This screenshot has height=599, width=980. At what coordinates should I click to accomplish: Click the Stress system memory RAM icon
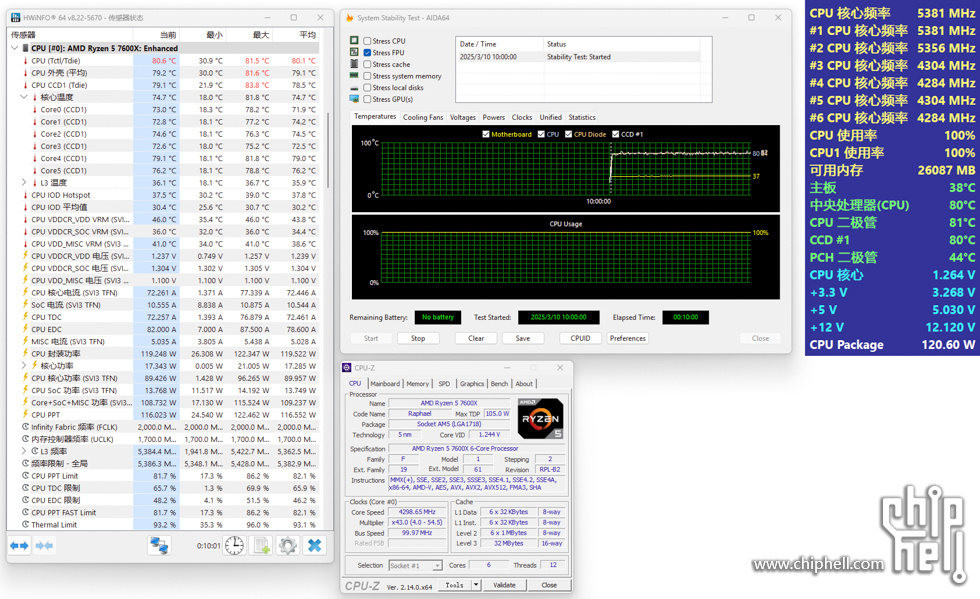[354, 76]
